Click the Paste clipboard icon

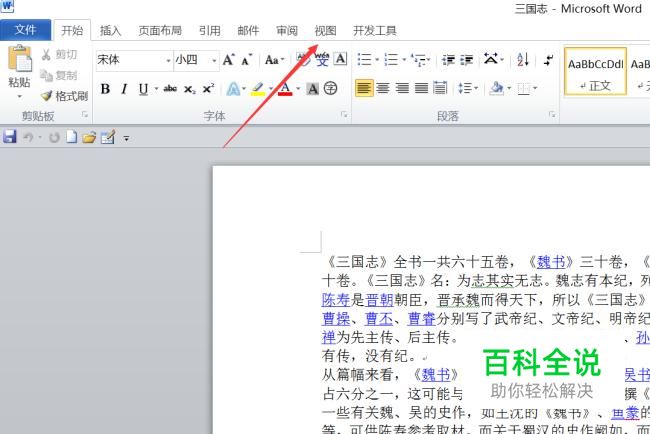19,58
